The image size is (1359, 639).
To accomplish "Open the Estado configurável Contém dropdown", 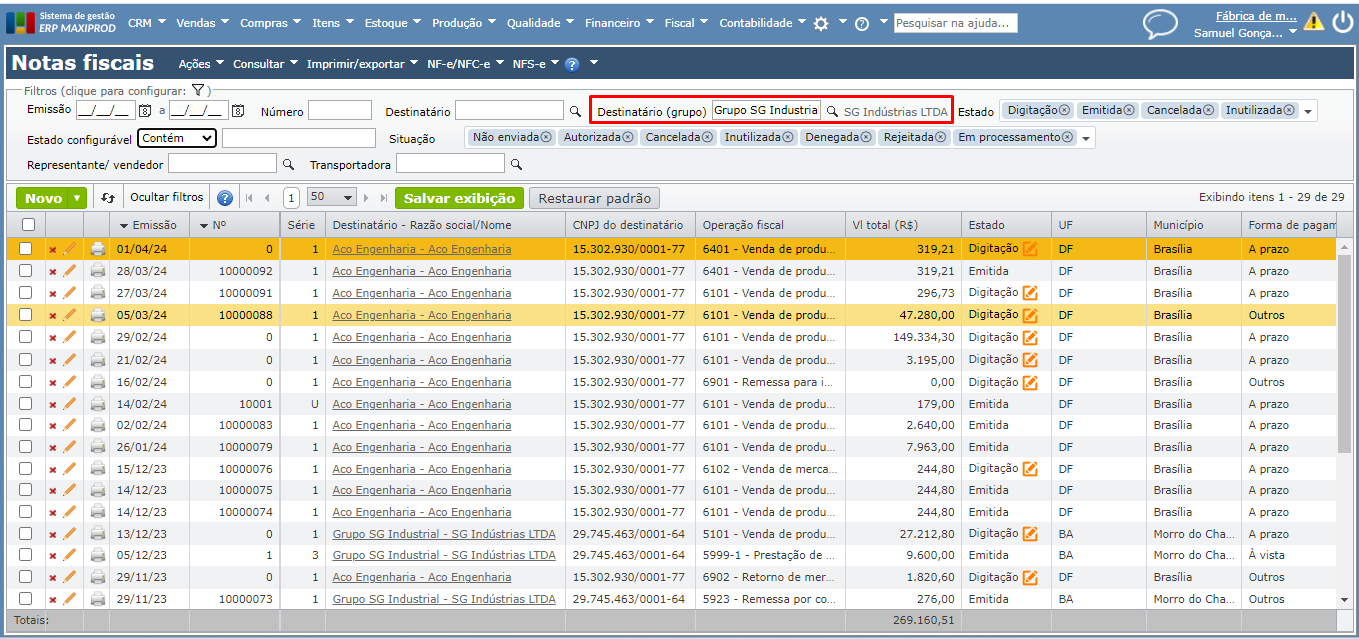I will [177, 138].
